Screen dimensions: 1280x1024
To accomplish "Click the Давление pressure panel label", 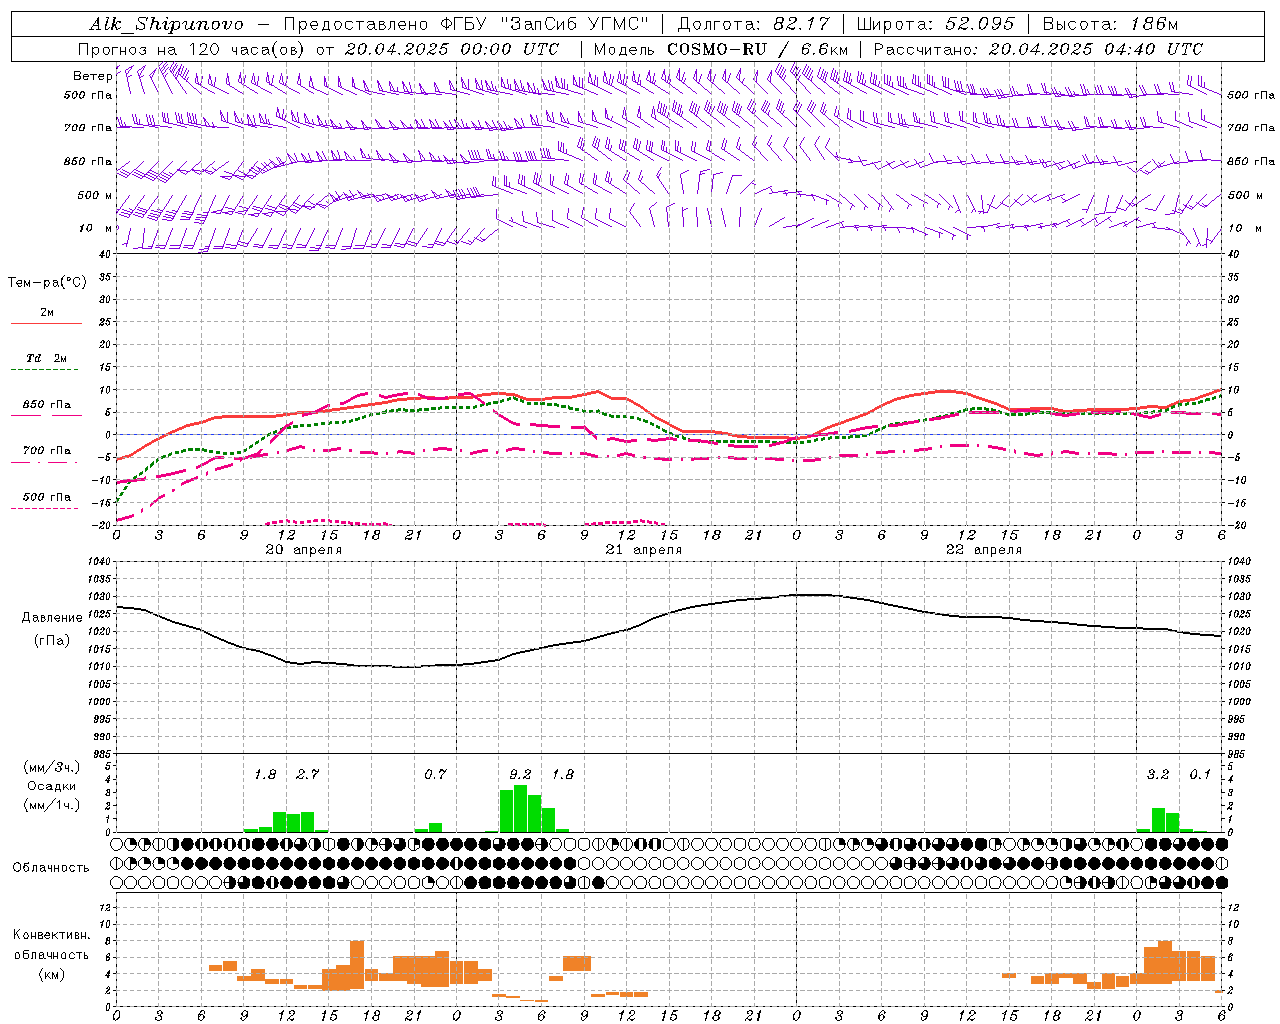I will pyautogui.click(x=52, y=618).
